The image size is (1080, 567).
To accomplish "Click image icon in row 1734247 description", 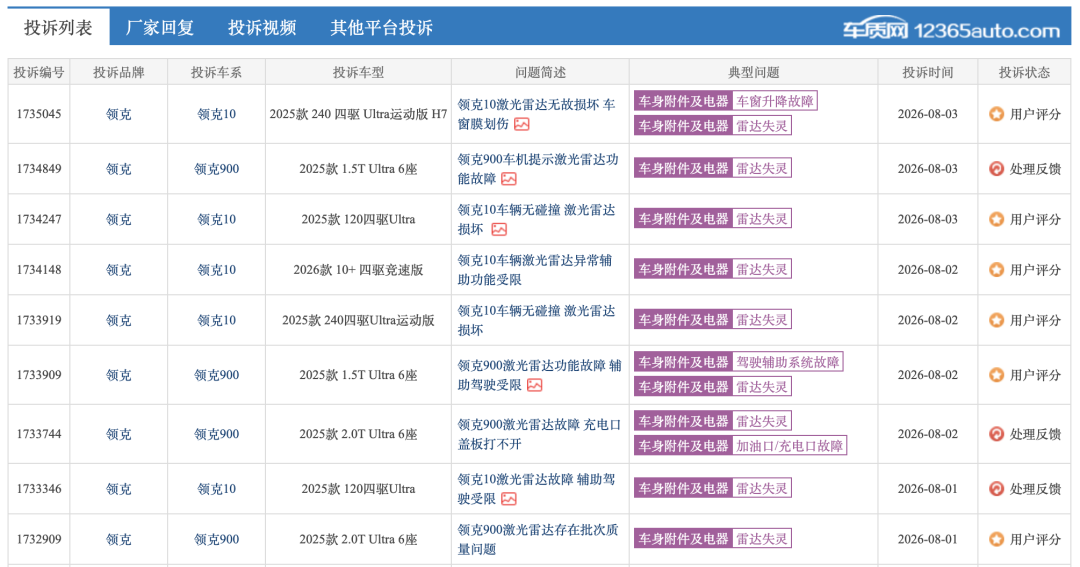I will coord(499,229).
